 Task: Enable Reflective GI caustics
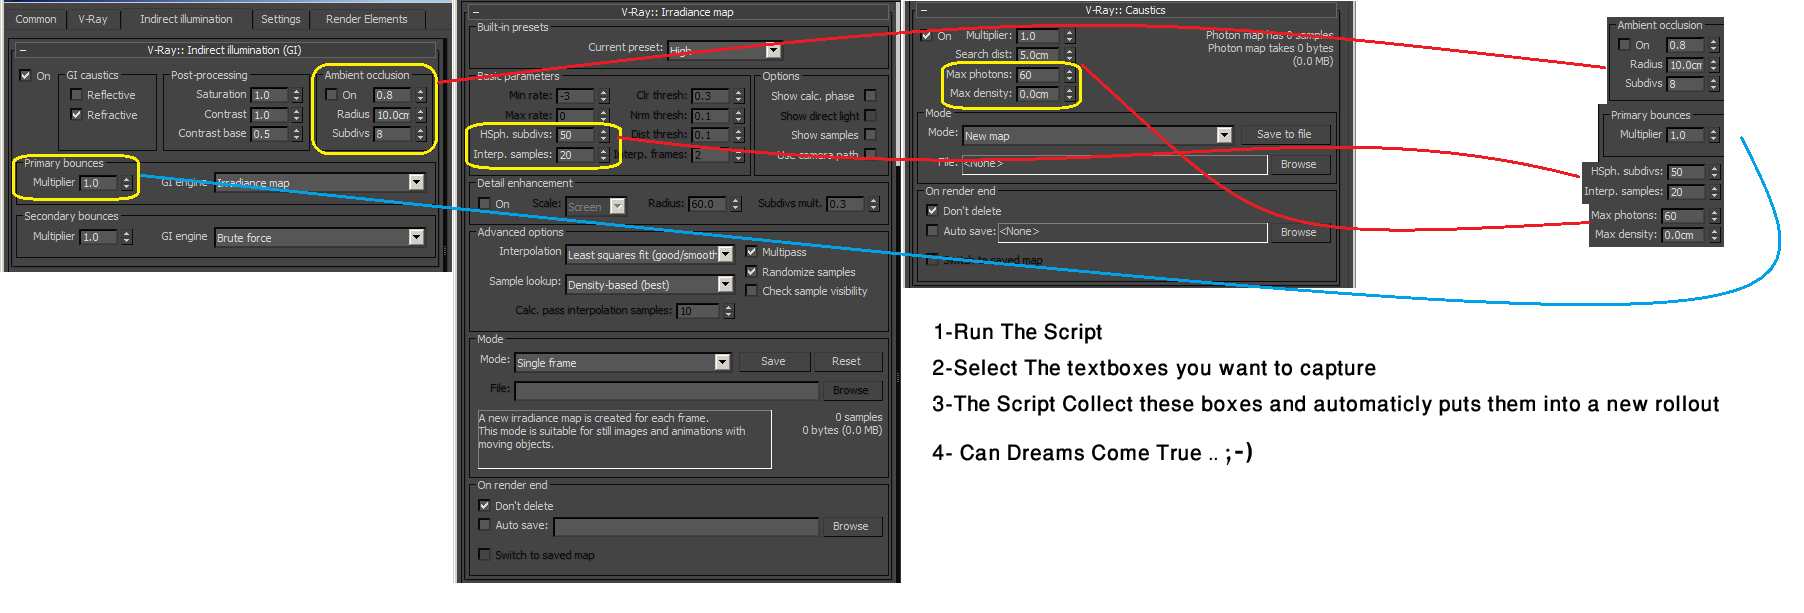point(76,95)
